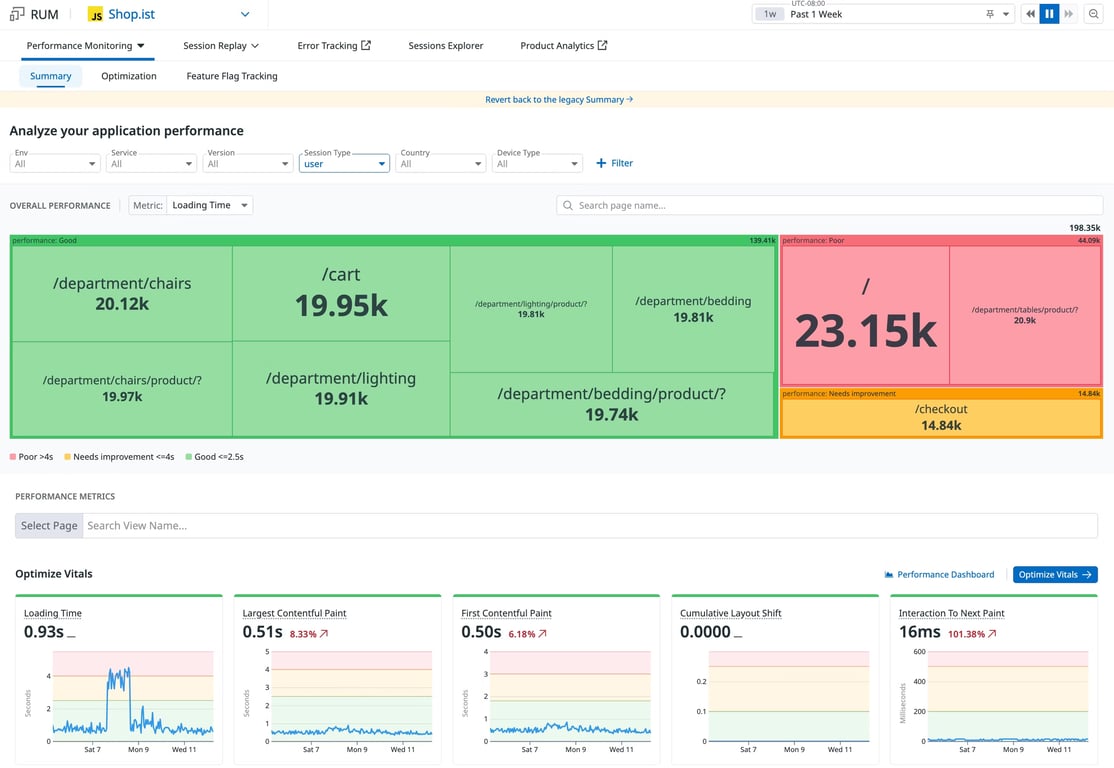Open the Session Type dropdown
The image size is (1114, 768).
(344, 163)
